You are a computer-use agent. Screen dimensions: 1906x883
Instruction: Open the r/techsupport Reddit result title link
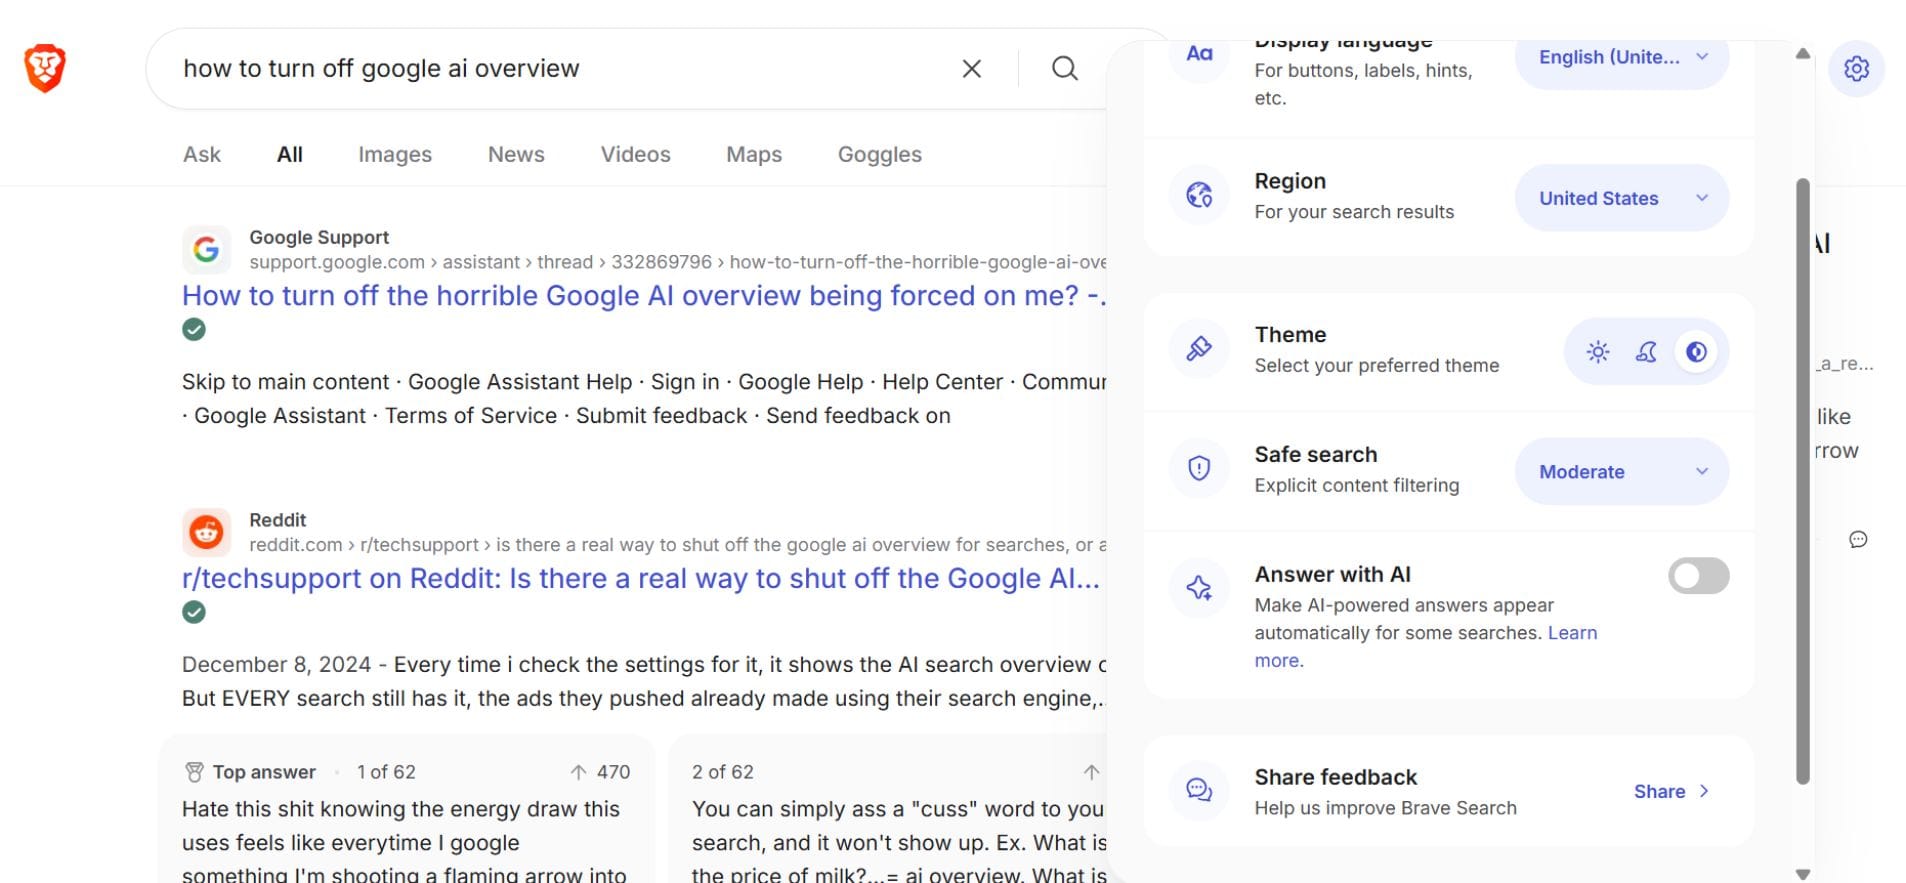click(x=641, y=579)
